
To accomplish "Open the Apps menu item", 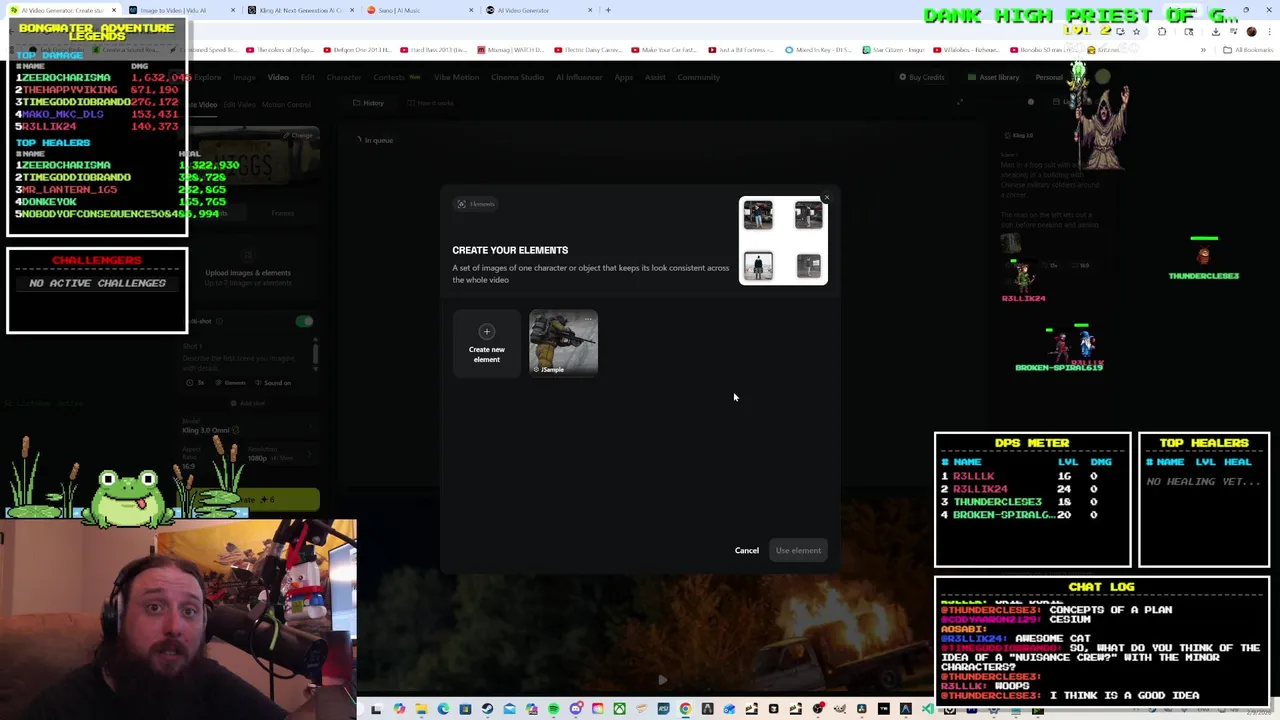I will tap(623, 77).
